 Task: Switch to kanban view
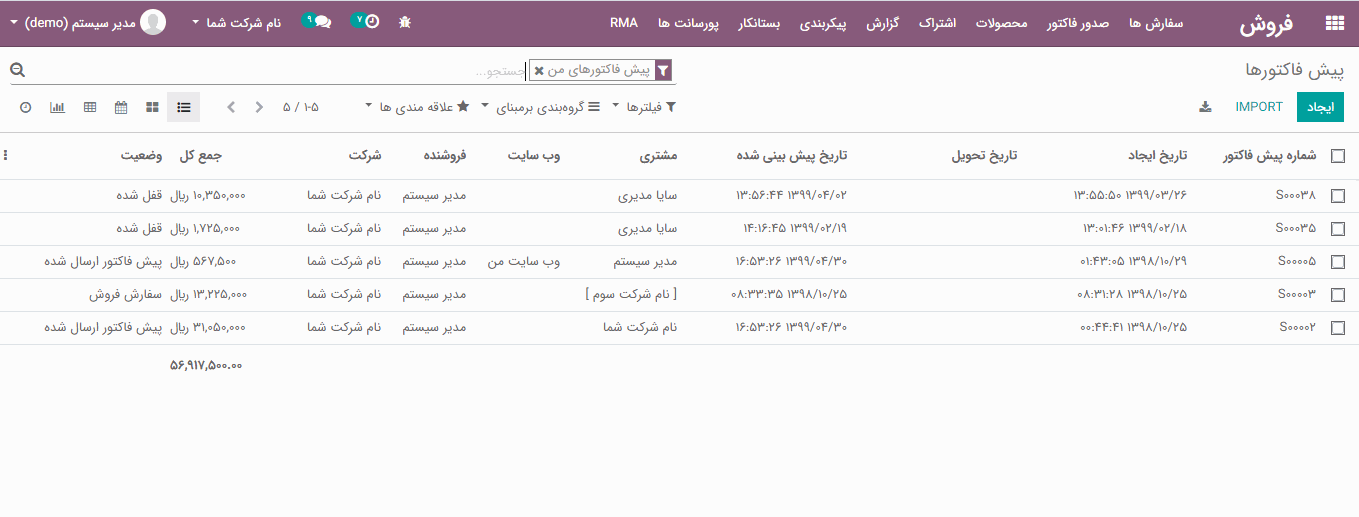pyautogui.click(x=152, y=107)
